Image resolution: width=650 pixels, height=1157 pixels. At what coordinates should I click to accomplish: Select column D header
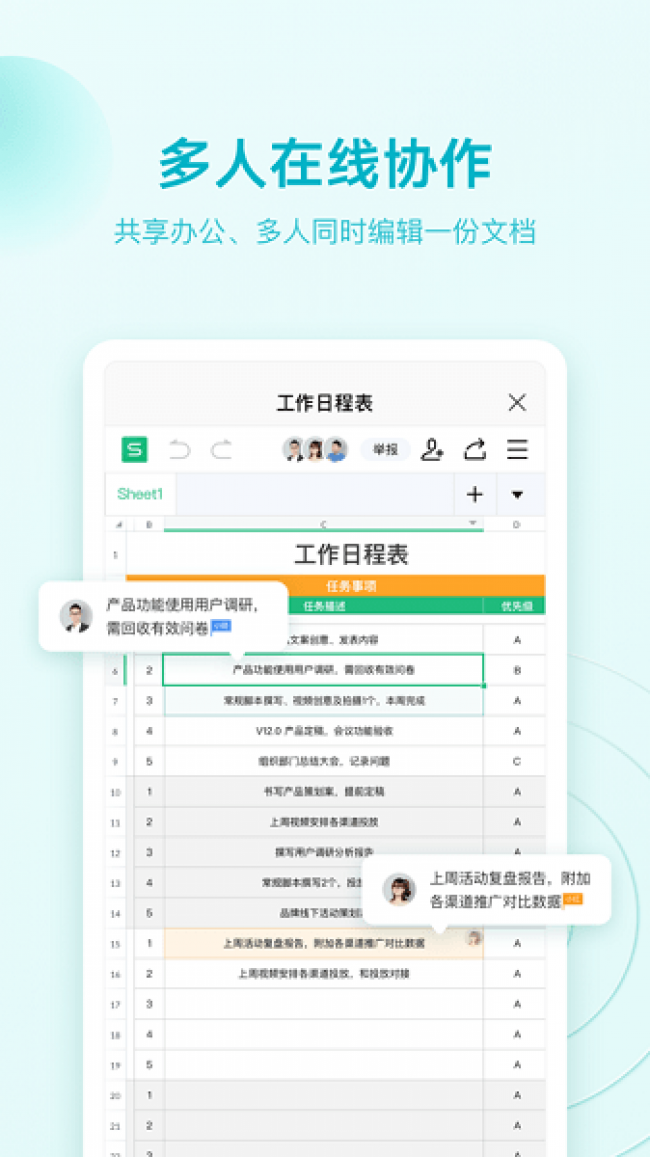point(516,524)
